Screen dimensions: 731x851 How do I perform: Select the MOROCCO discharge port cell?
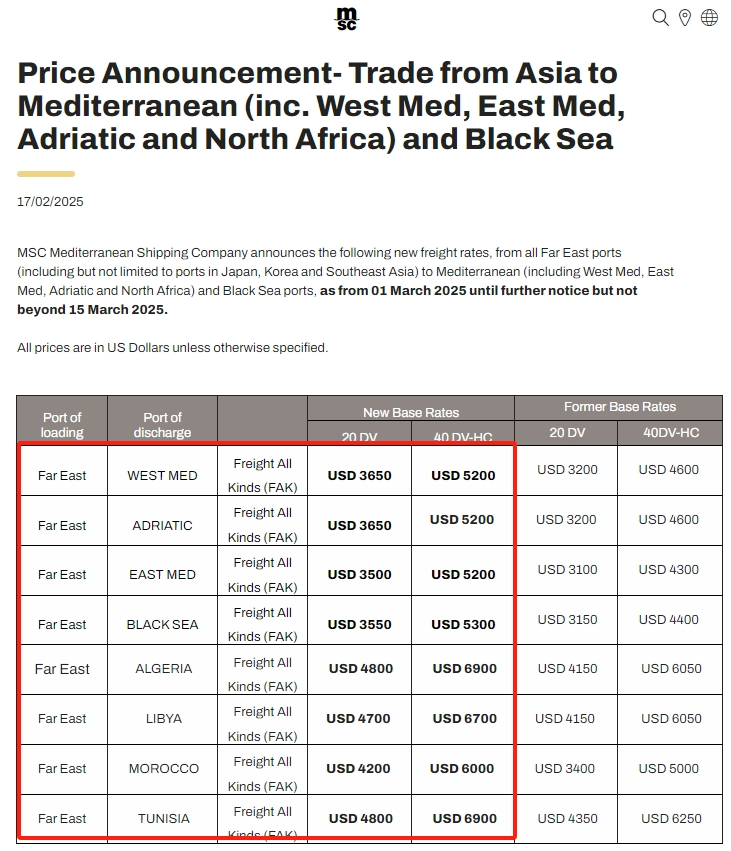point(162,768)
